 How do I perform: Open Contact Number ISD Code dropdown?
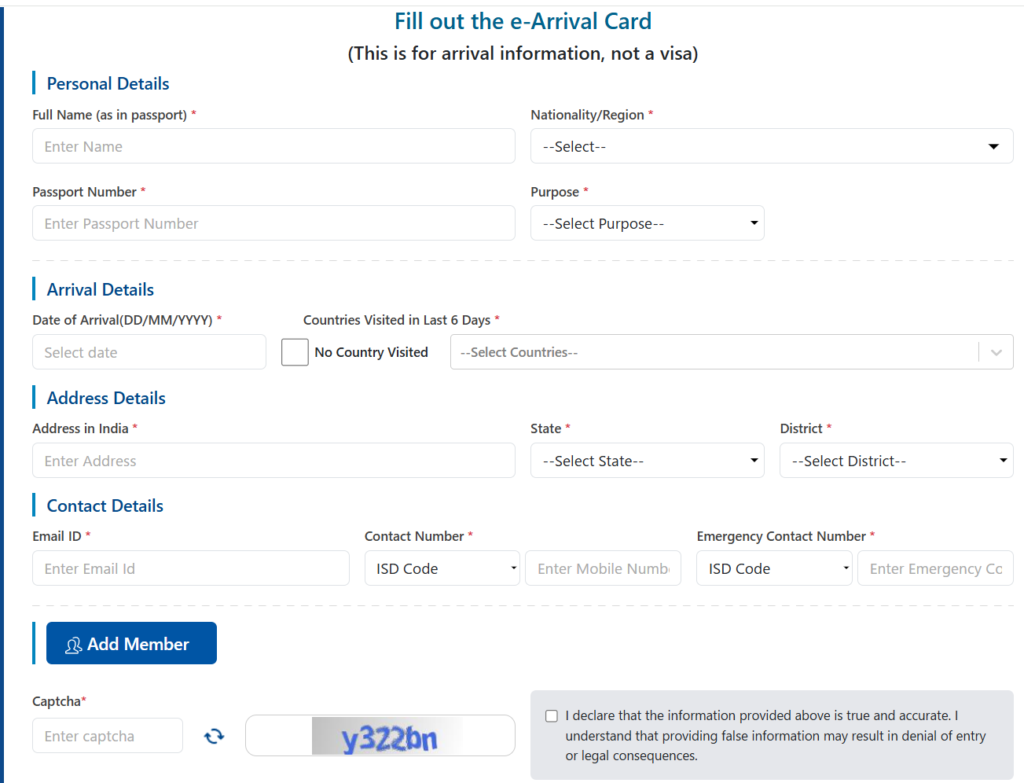(x=442, y=569)
